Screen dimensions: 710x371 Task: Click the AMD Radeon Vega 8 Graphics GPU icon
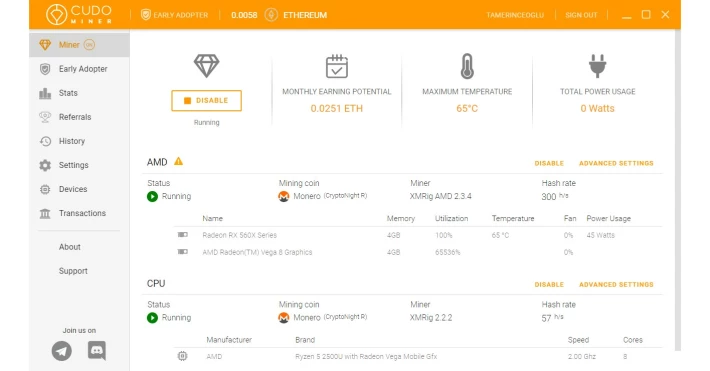pyautogui.click(x=182, y=251)
